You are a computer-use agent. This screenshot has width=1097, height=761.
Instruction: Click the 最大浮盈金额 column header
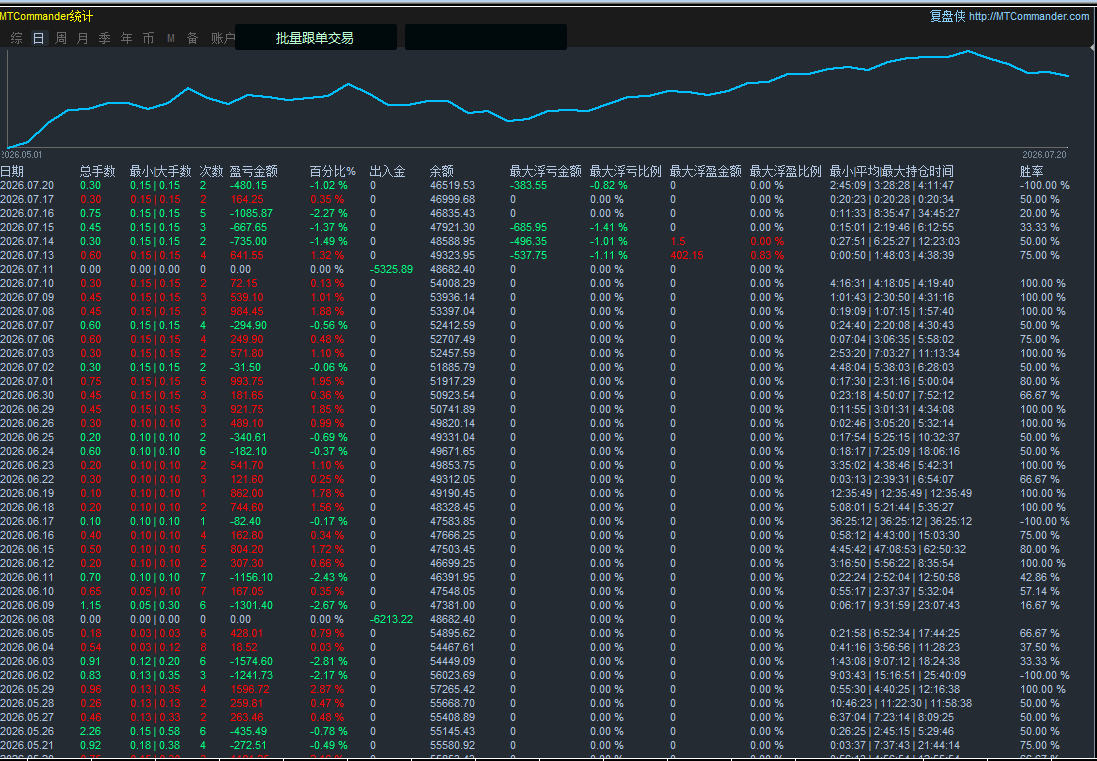tap(705, 171)
